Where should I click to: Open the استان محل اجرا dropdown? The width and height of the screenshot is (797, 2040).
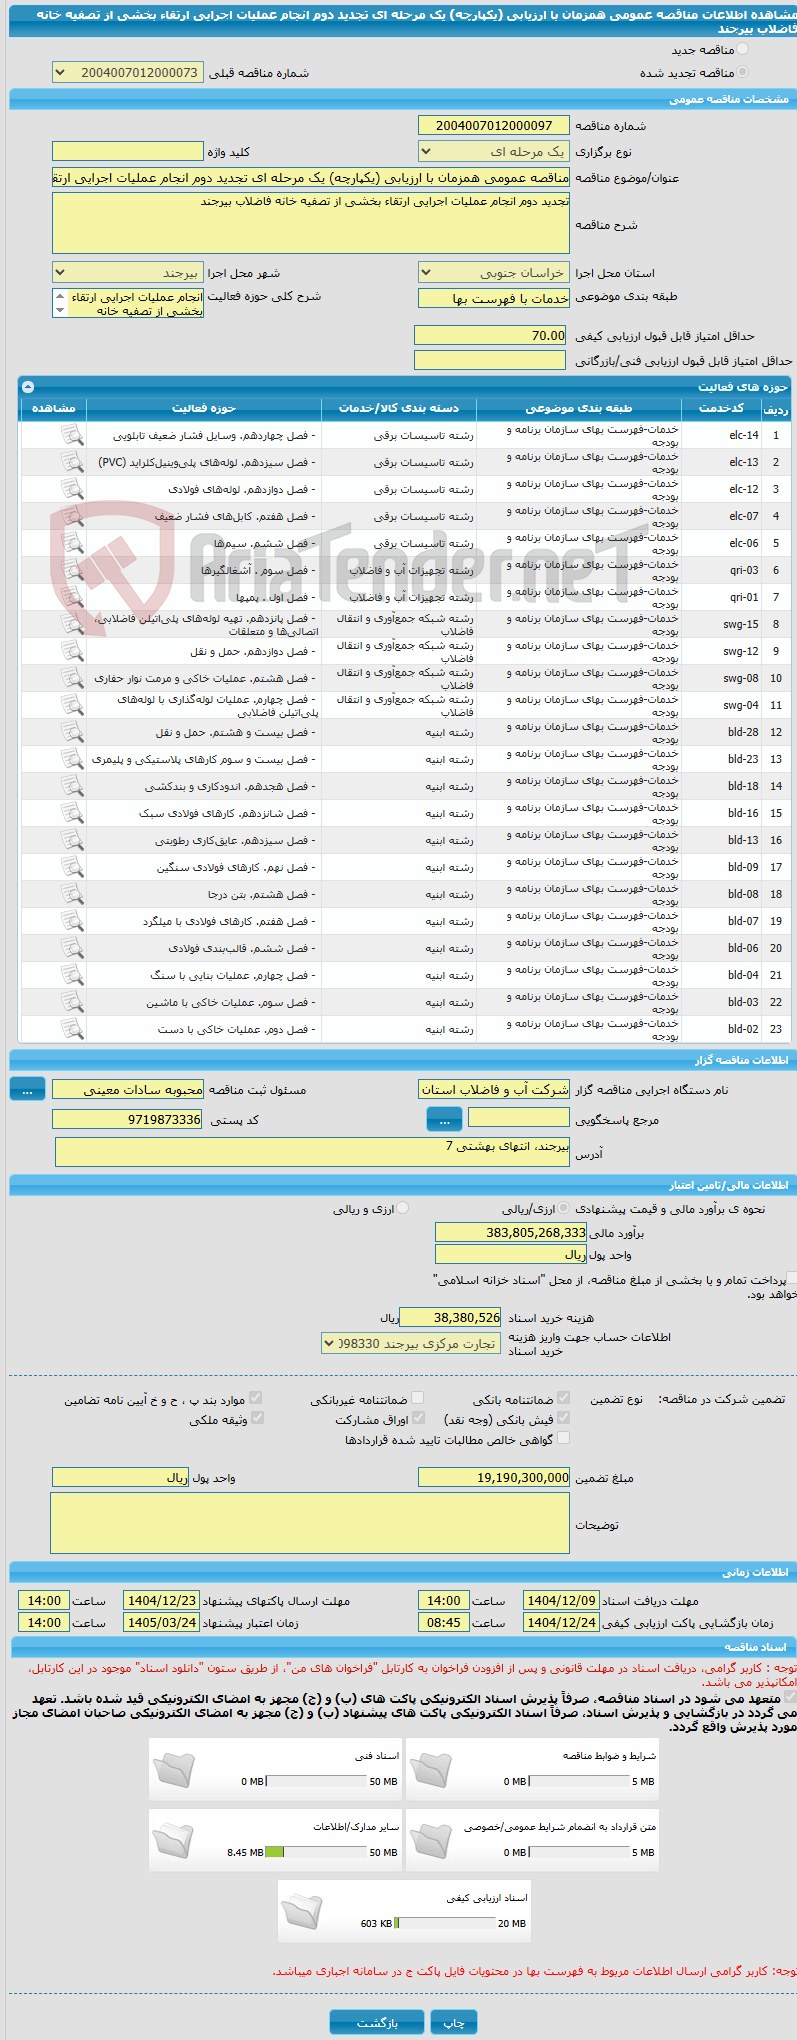click(494, 273)
